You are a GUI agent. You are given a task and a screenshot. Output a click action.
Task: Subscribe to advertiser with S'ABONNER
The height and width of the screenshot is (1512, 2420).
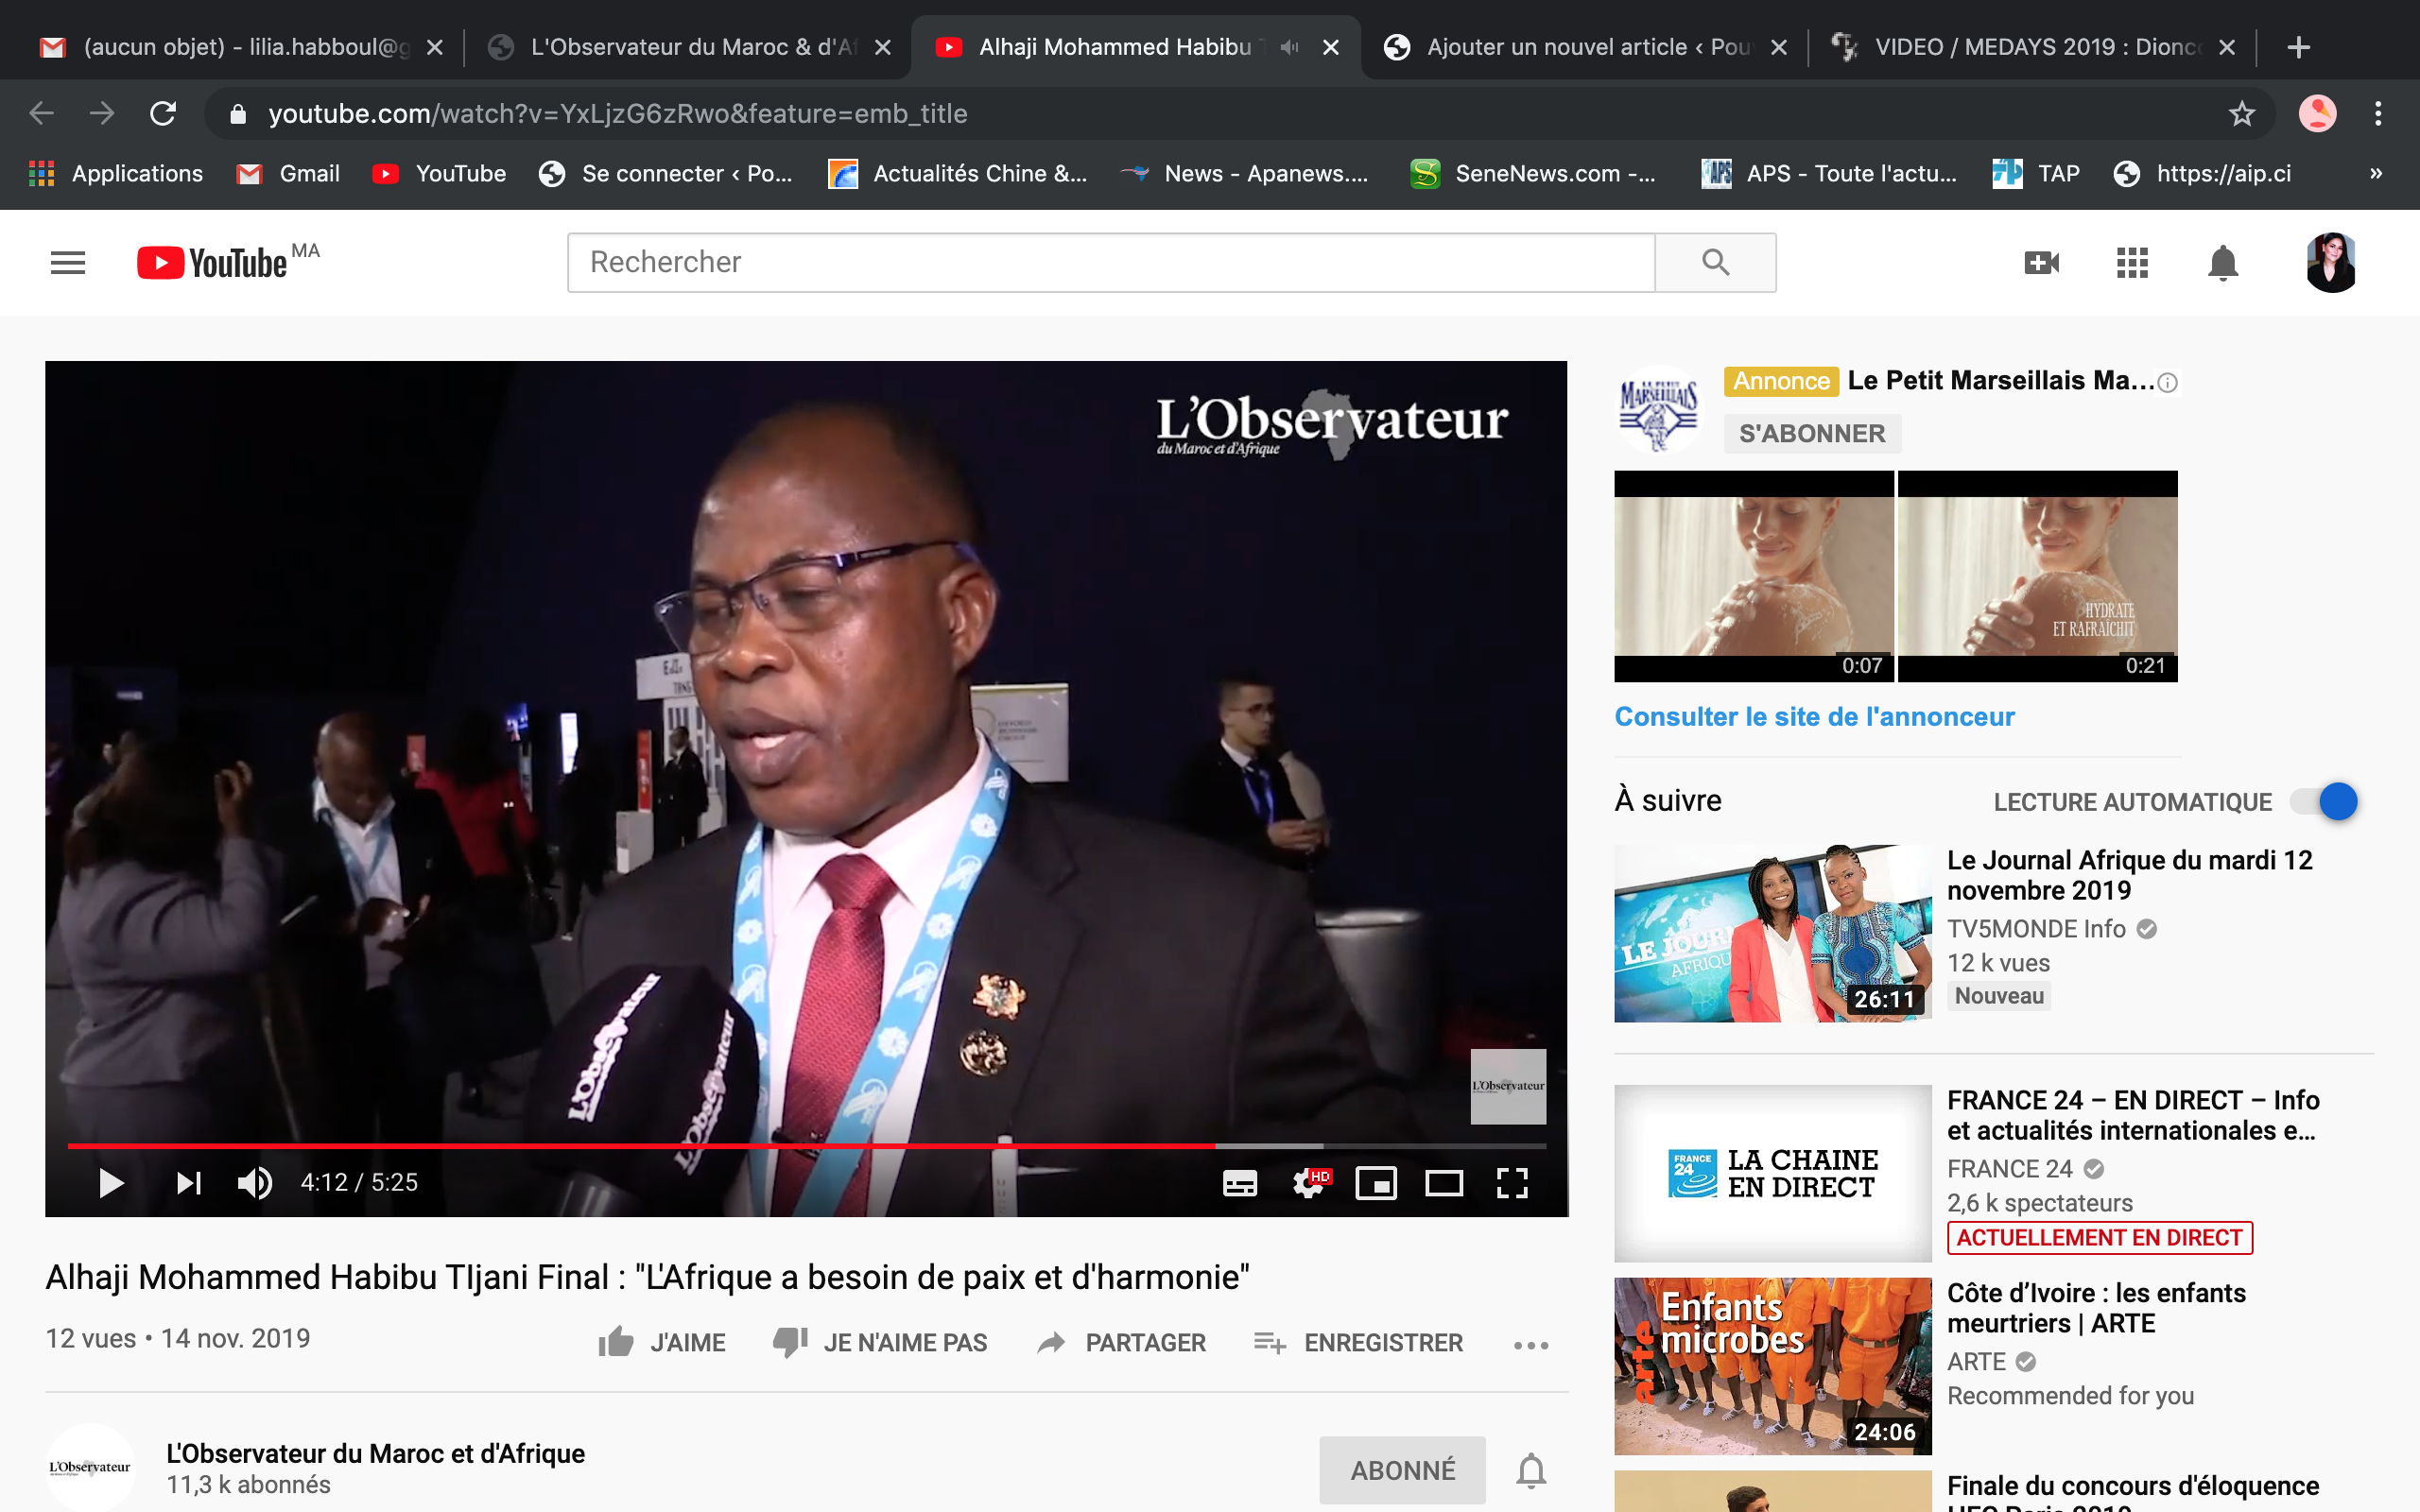pyautogui.click(x=1812, y=434)
